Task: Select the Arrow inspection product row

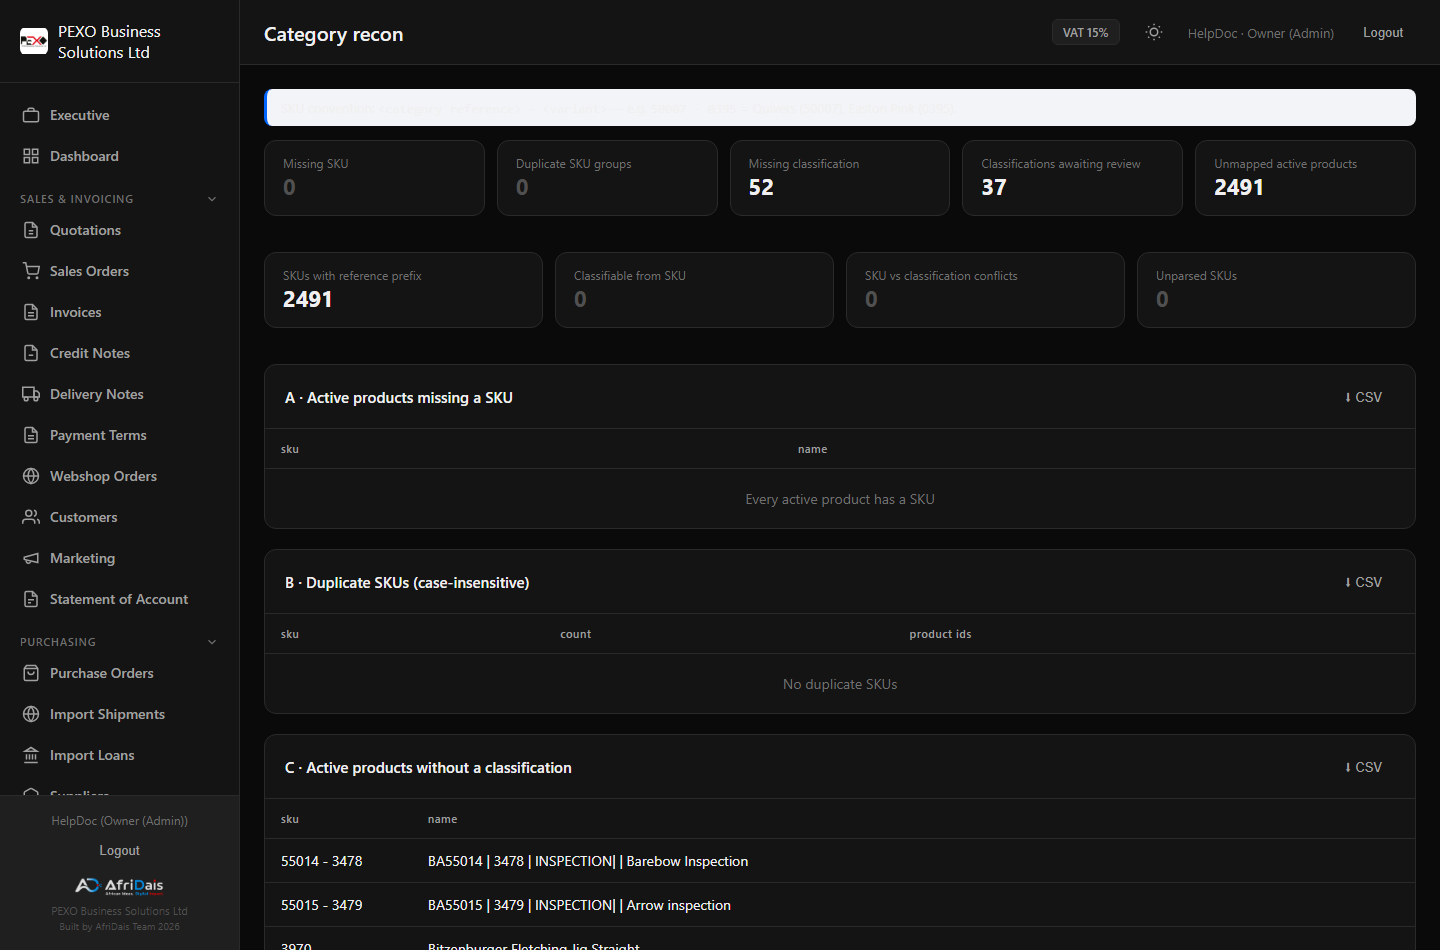Action: pos(840,905)
